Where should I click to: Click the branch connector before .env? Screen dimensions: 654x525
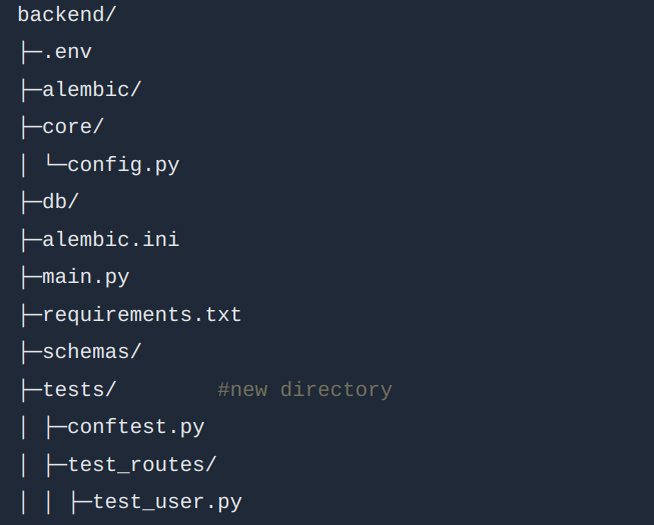[32, 52]
